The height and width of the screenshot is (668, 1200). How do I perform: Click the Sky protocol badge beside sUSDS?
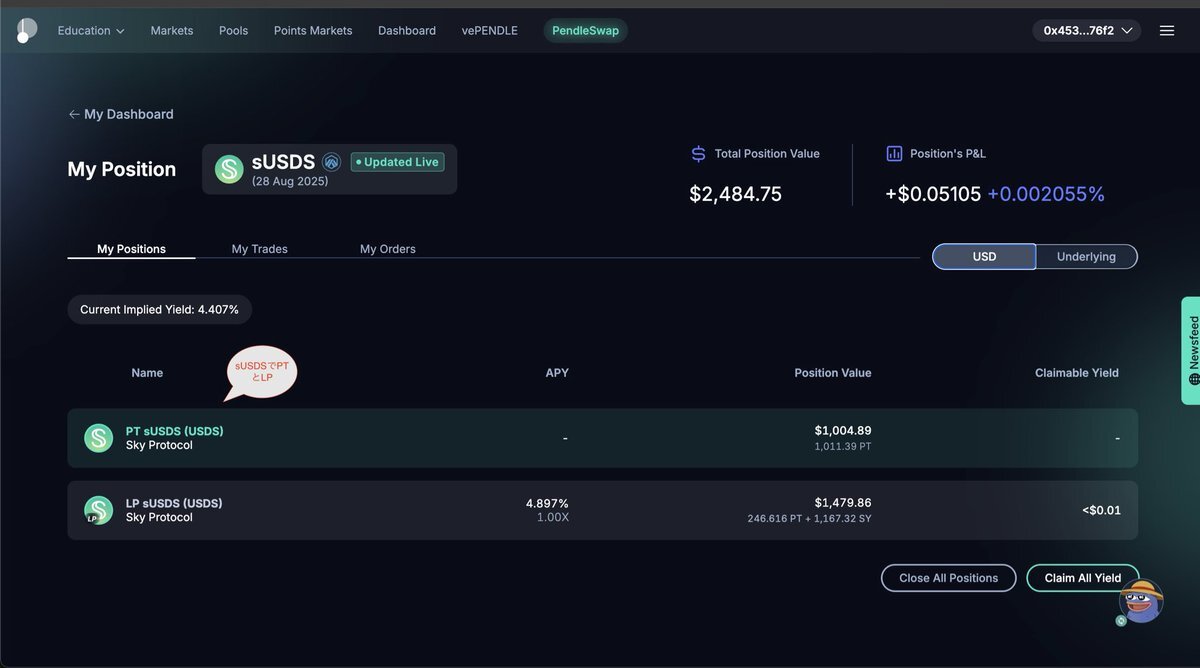[x=331, y=162]
